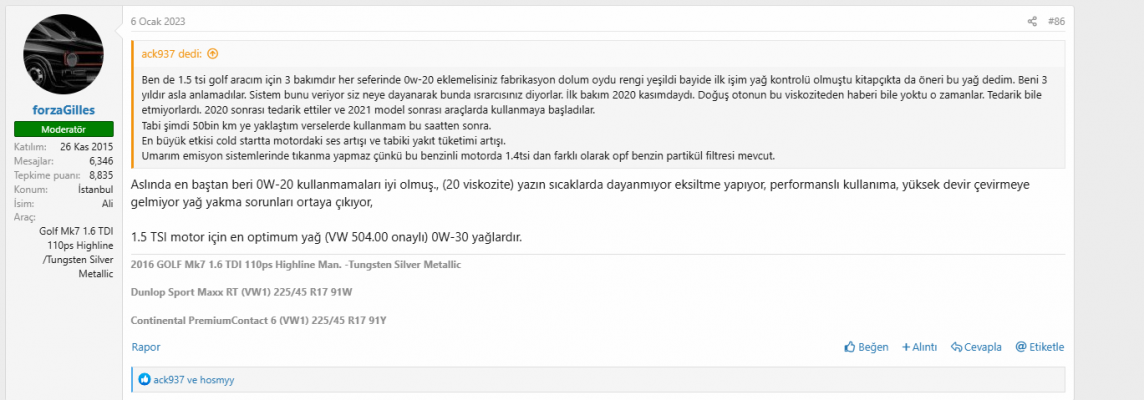Click the reply text about 0W-30 yağlardır
Viewport: 1144px width, 400px height.
pos(326,237)
